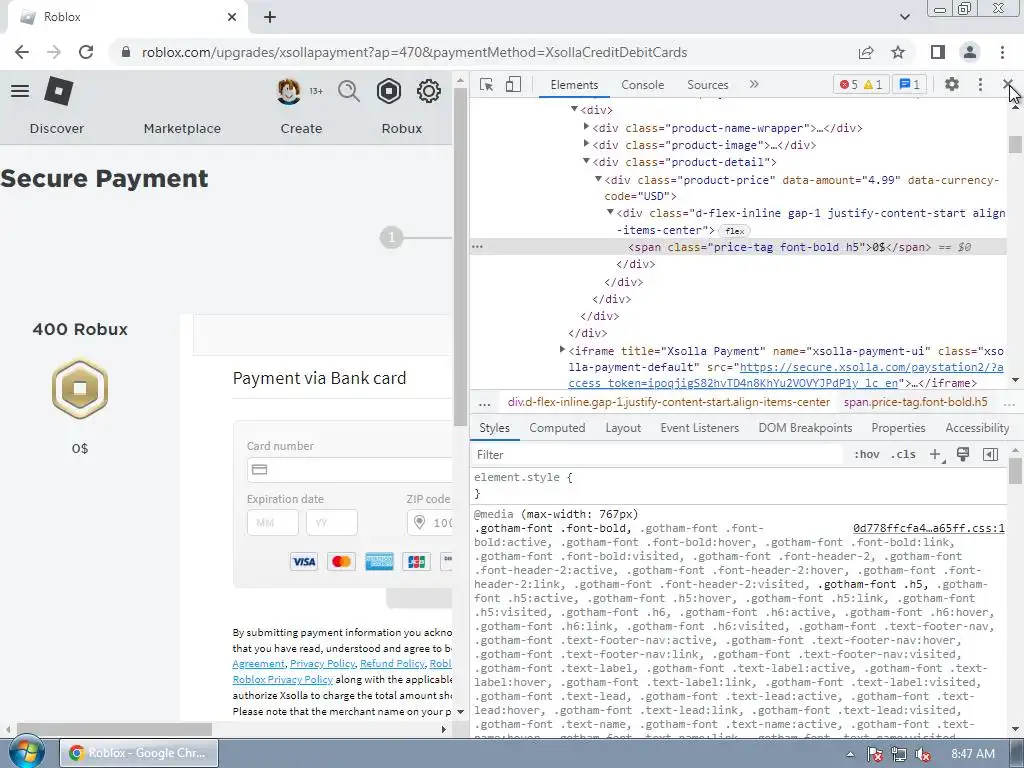Expand the product-image div node
The image size is (1024, 768).
(x=586, y=144)
